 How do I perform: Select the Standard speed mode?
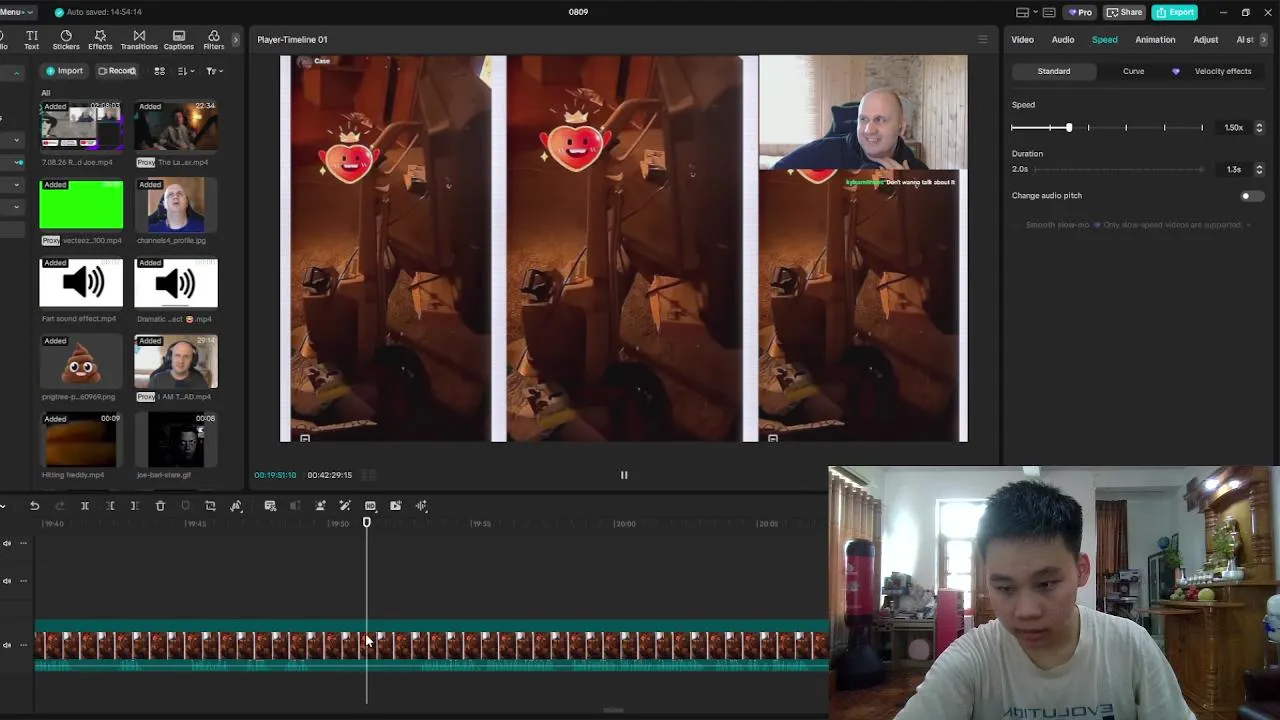[x=1054, y=71]
